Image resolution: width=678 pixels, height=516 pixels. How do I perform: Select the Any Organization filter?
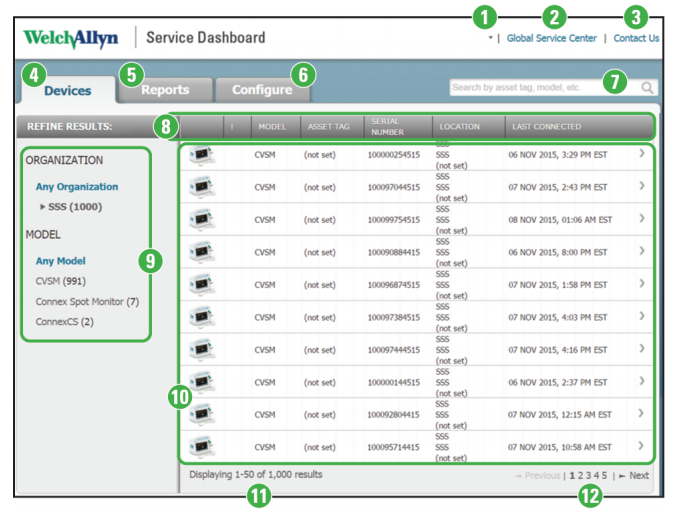coord(77,187)
